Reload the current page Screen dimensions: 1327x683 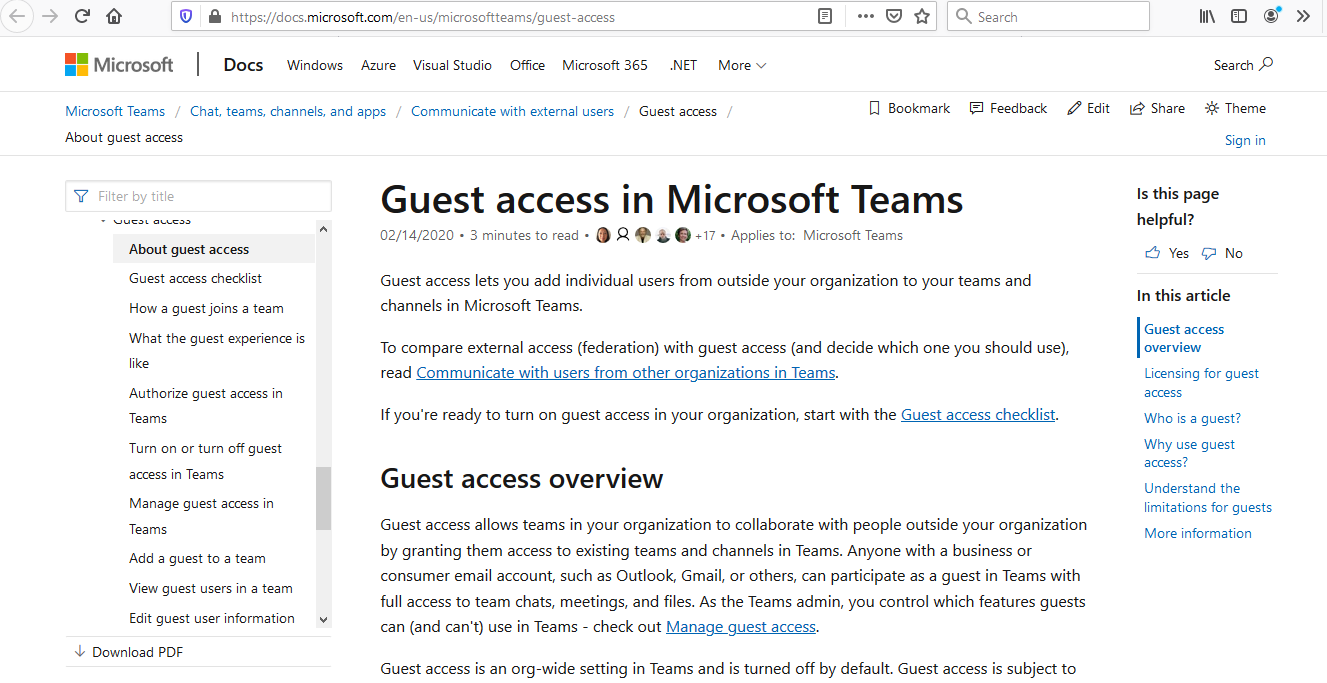coord(82,16)
